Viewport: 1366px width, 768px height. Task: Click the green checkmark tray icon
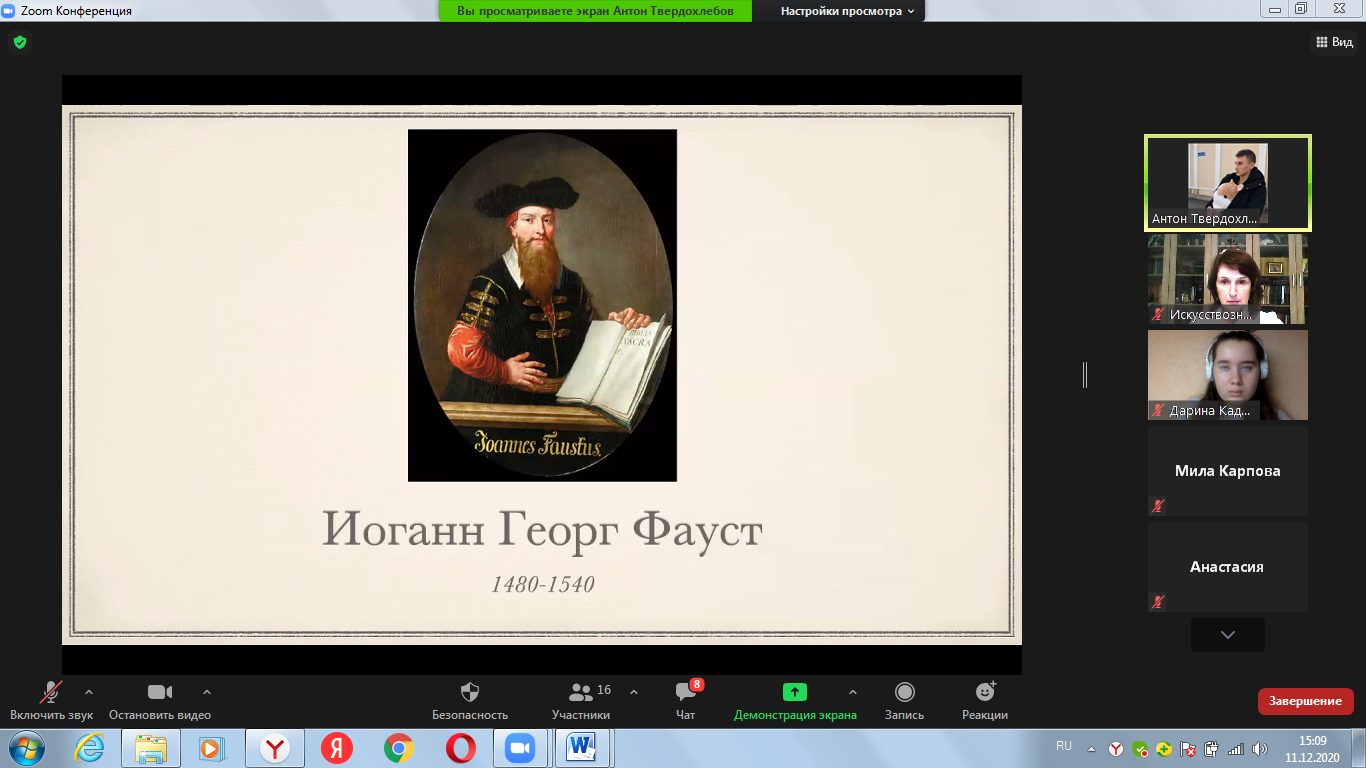point(1140,748)
